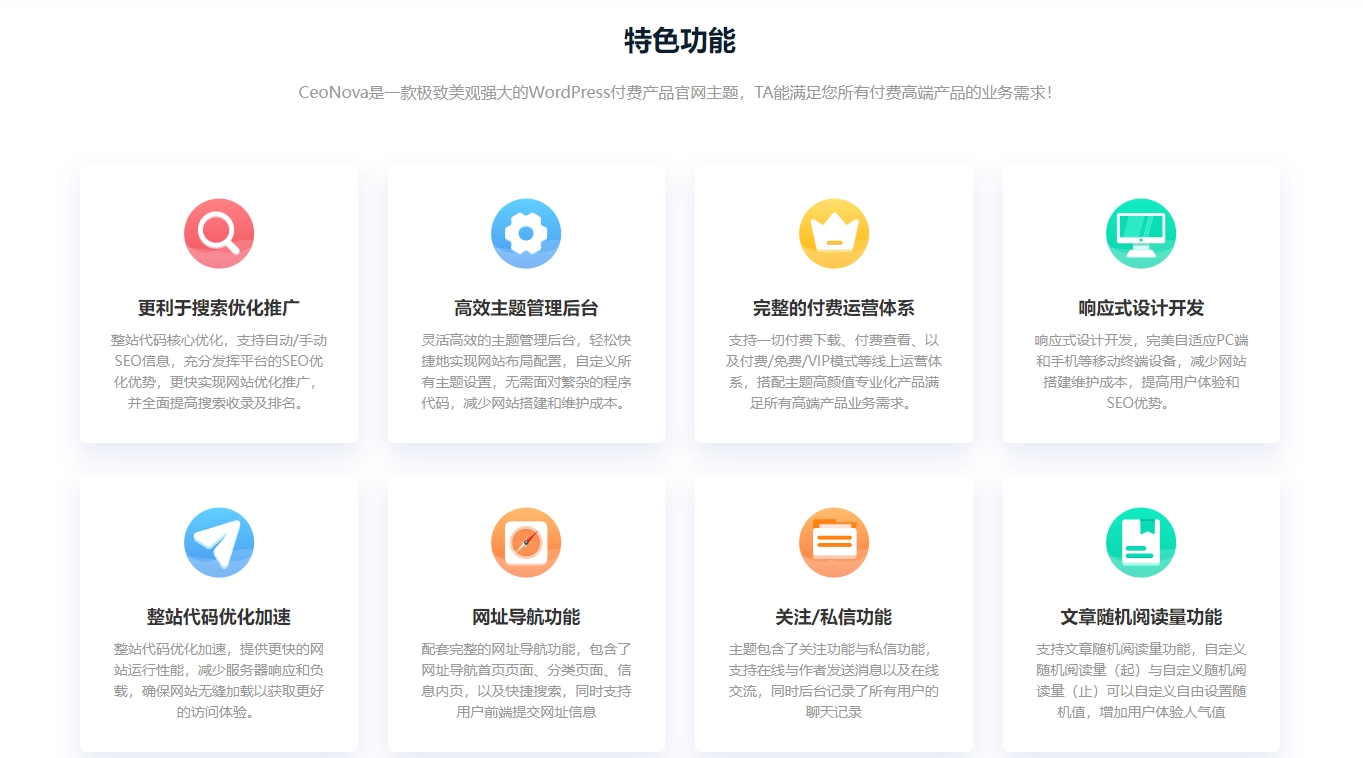The image size is (1363, 758).
Task: Click the blue paper plane icon
Action: [219, 543]
